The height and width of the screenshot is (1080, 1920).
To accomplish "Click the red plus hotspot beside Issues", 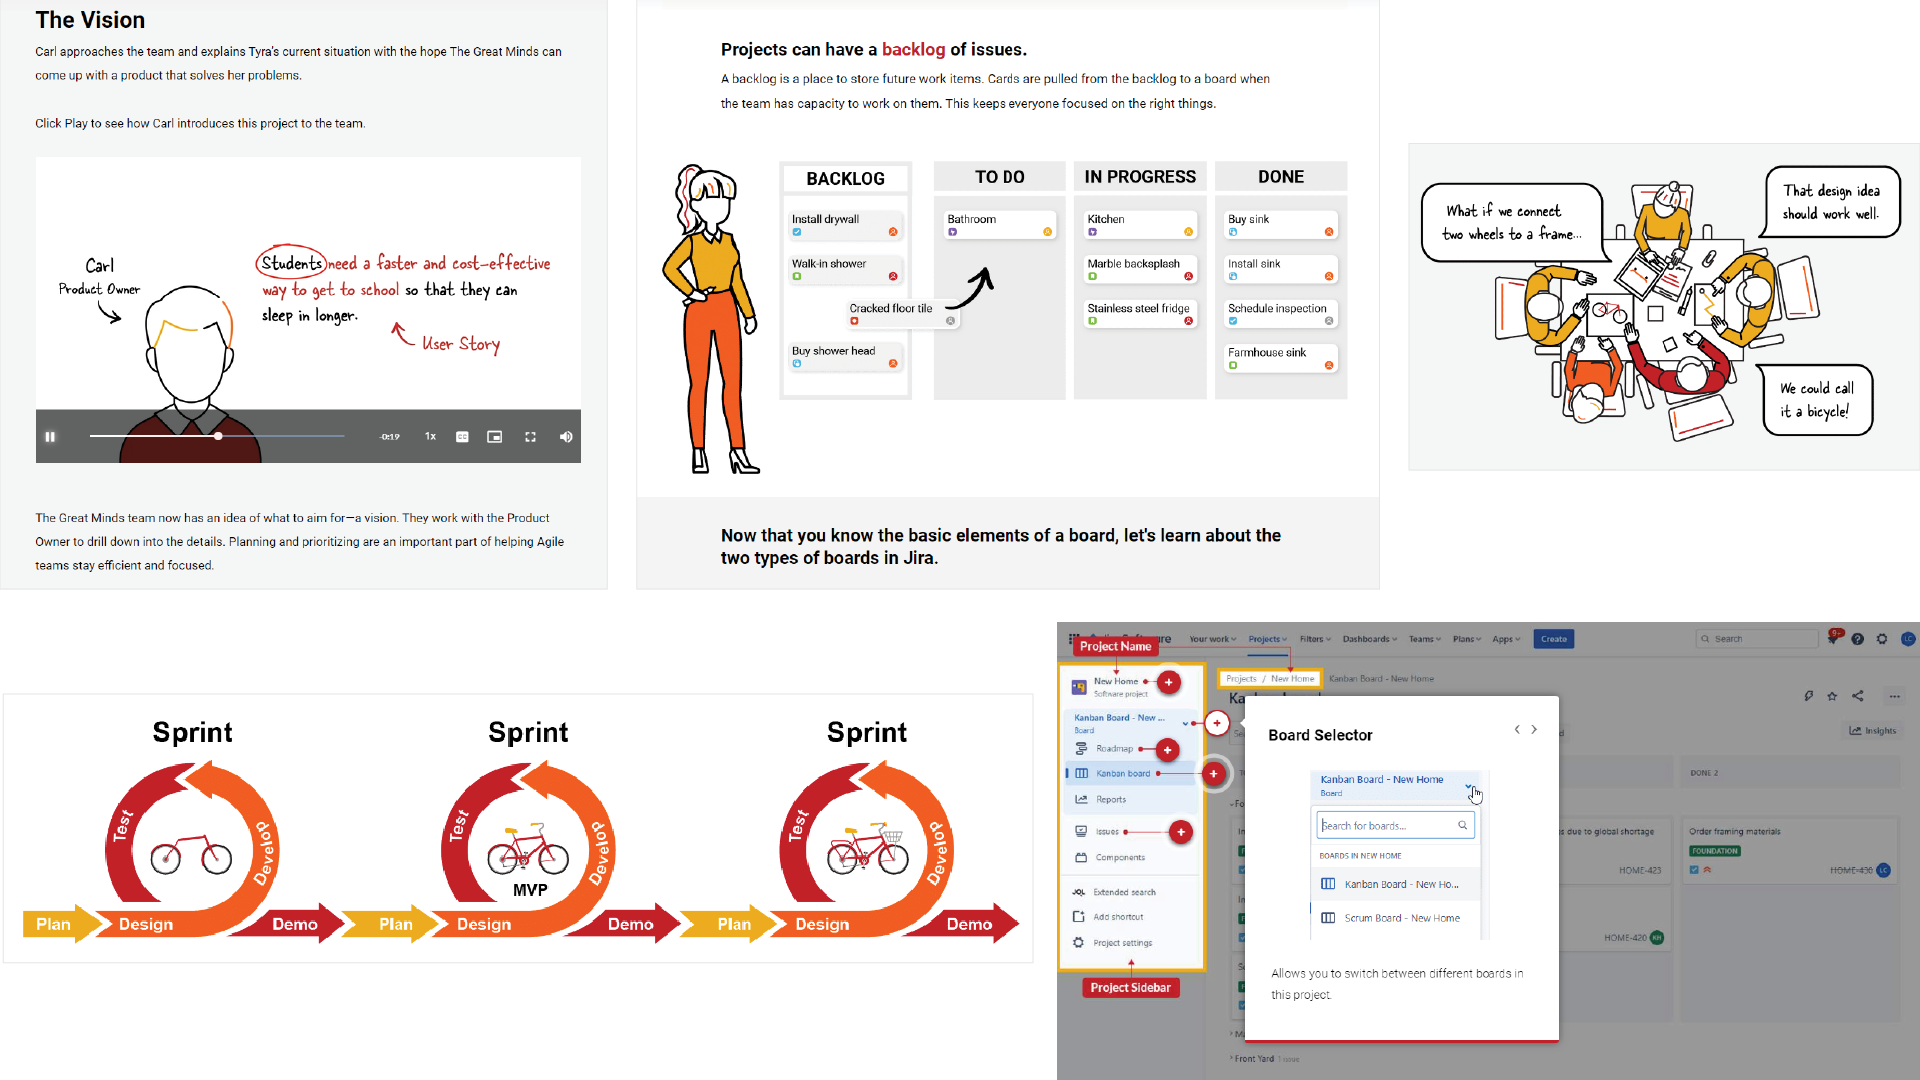I will pyautogui.click(x=1181, y=832).
